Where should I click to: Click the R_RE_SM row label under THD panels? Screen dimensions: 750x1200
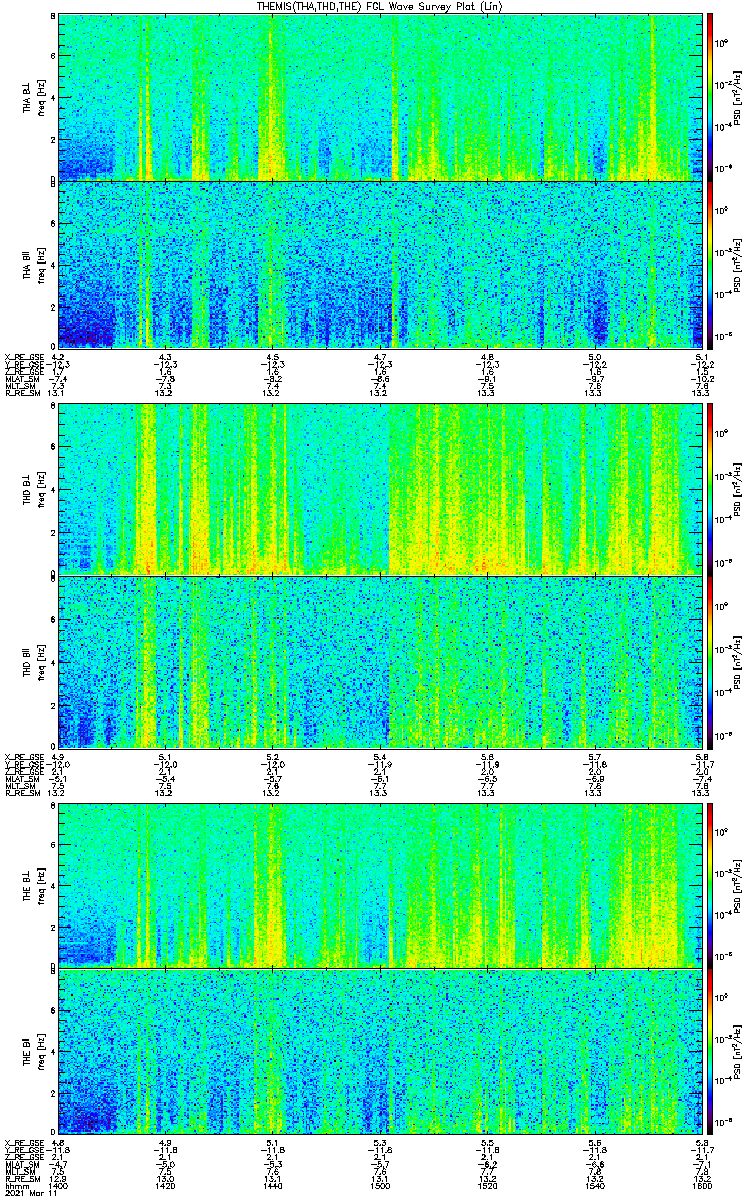(21, 793)
